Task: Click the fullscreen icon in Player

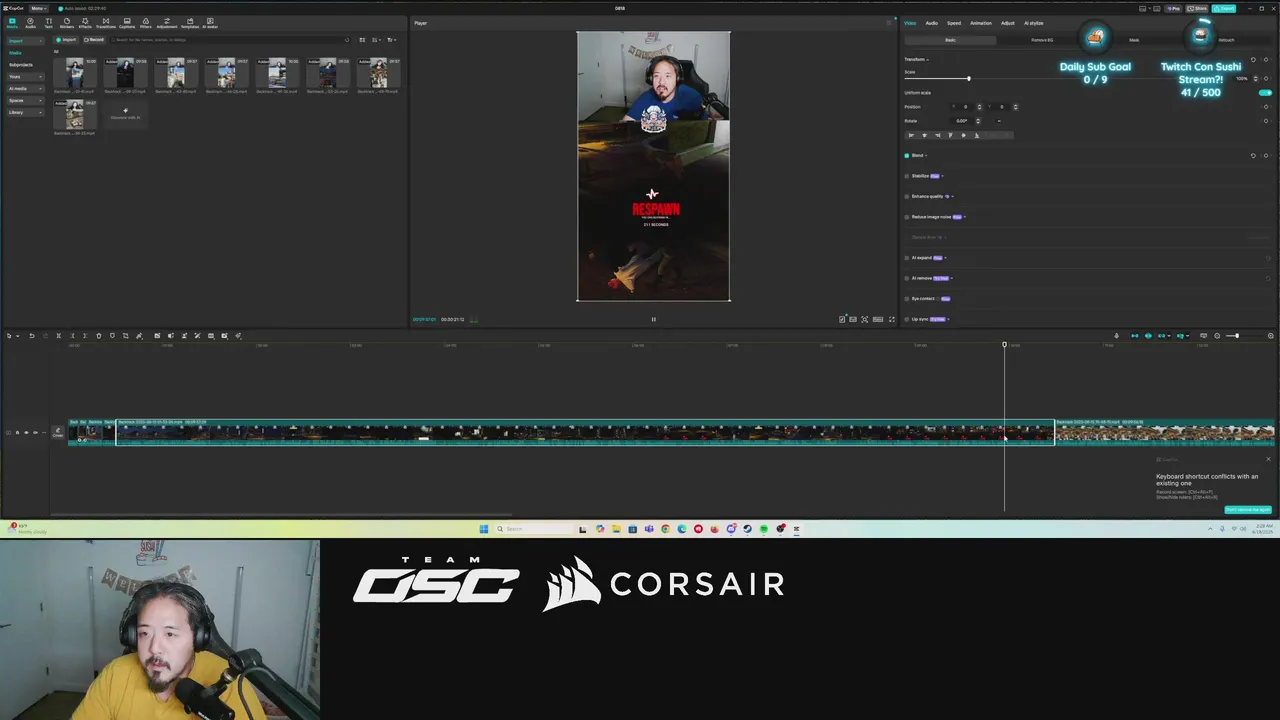Action: tap(892, 320)
